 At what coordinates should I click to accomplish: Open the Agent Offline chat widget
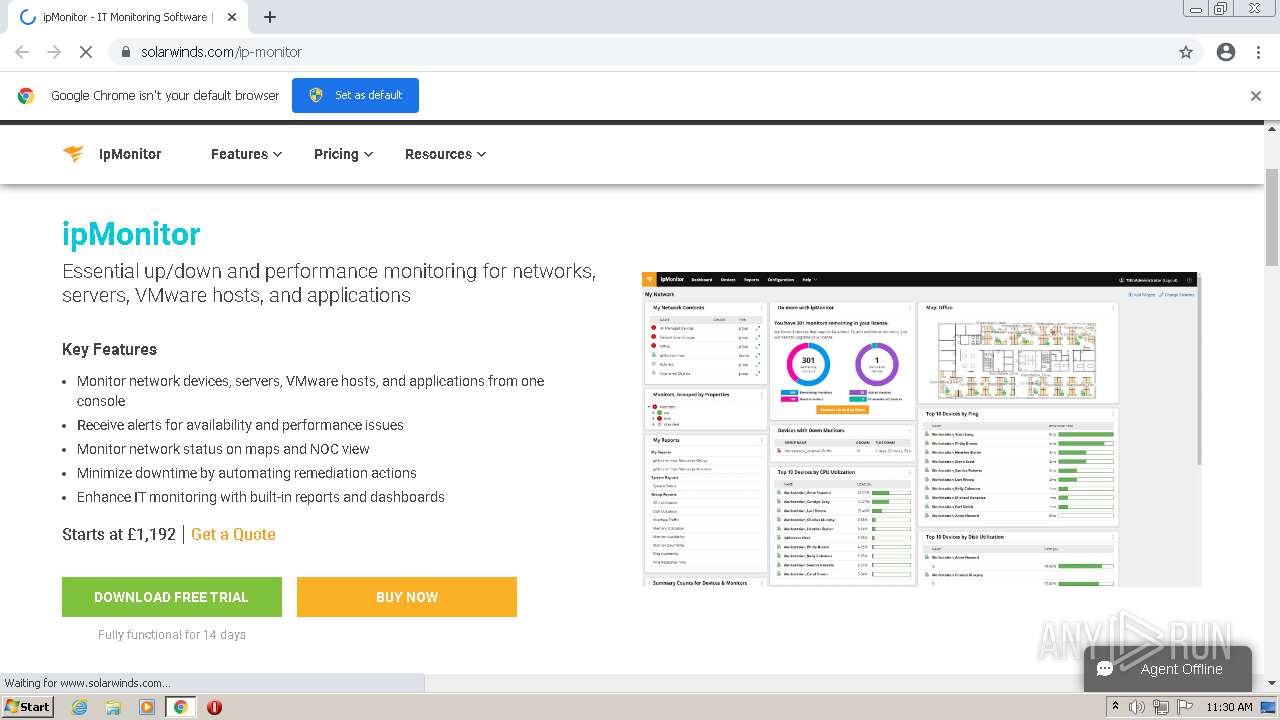coord(1168,669)
